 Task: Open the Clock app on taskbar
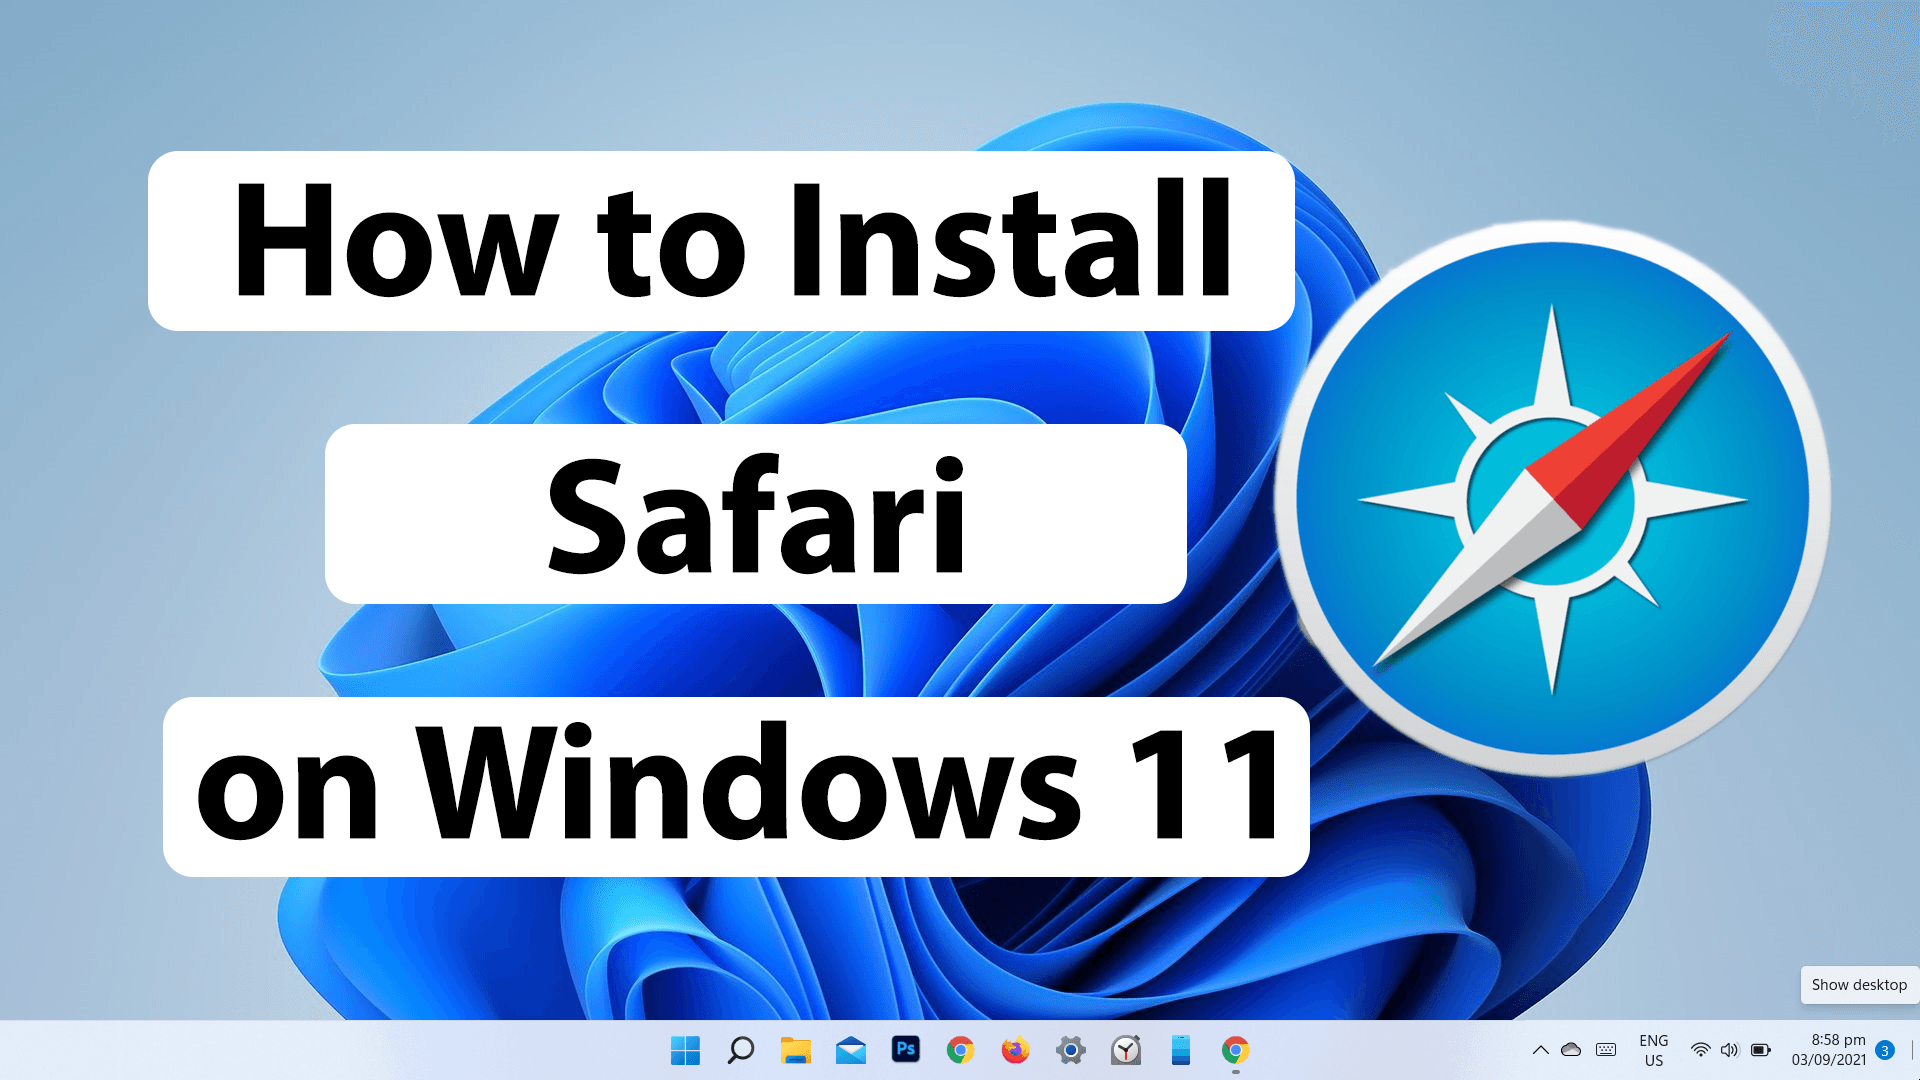(1126, 1050)
